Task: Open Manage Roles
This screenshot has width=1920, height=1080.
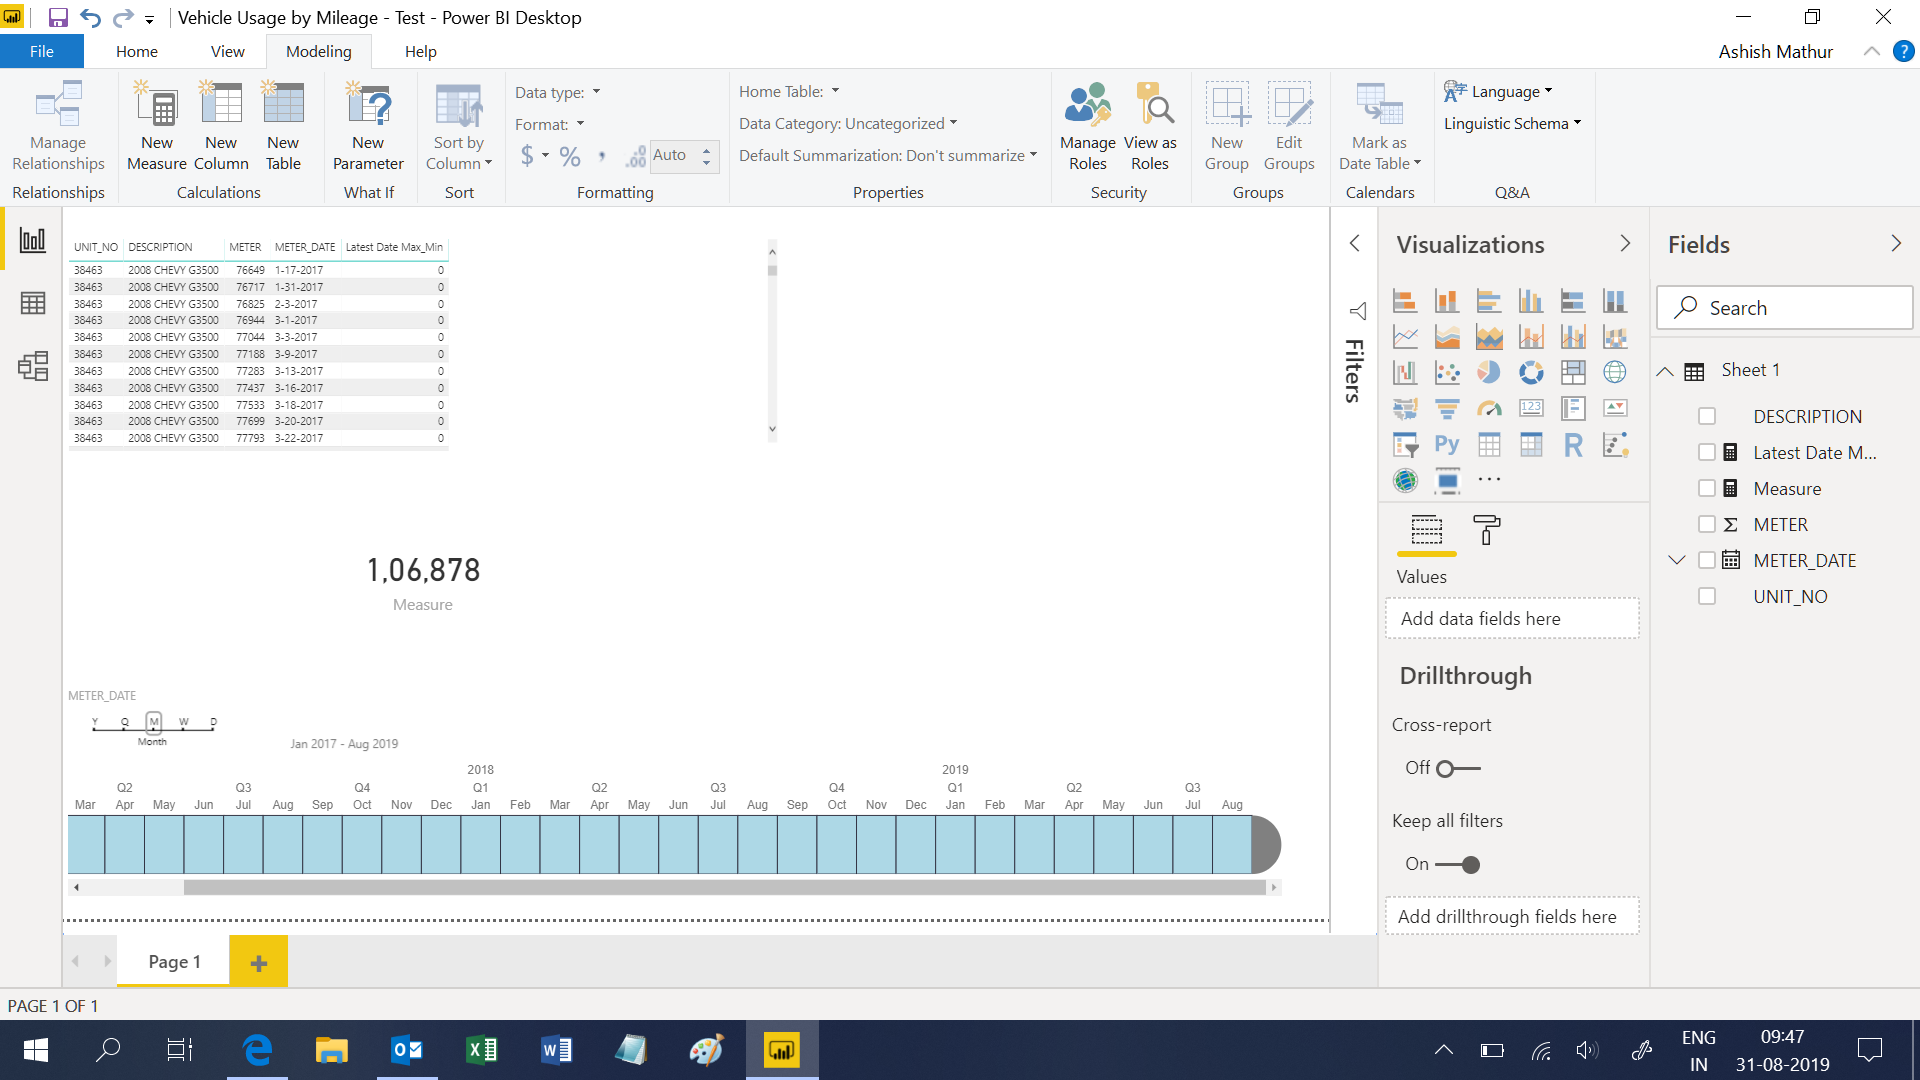Action: click(x=1088, y=127)
